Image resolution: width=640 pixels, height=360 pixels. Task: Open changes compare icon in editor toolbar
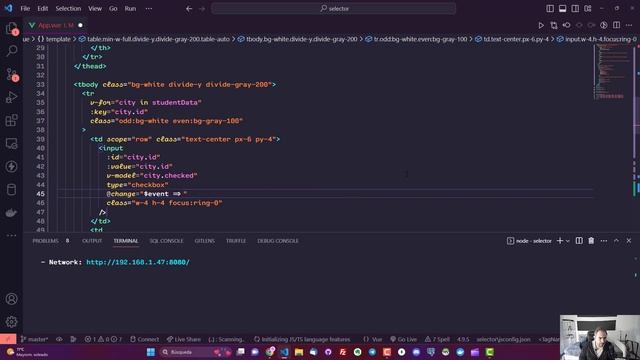click(553, 25)
